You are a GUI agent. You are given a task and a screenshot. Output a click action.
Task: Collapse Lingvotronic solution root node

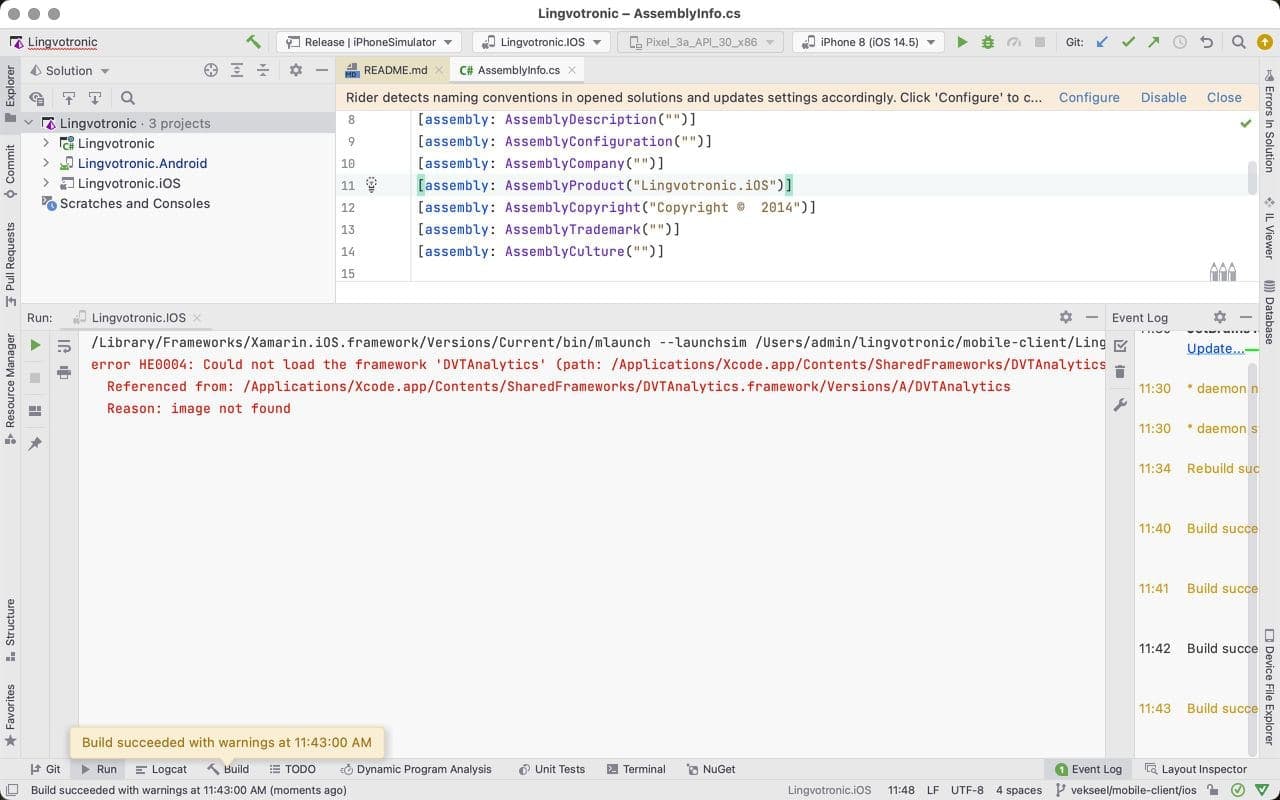[29, 123]
